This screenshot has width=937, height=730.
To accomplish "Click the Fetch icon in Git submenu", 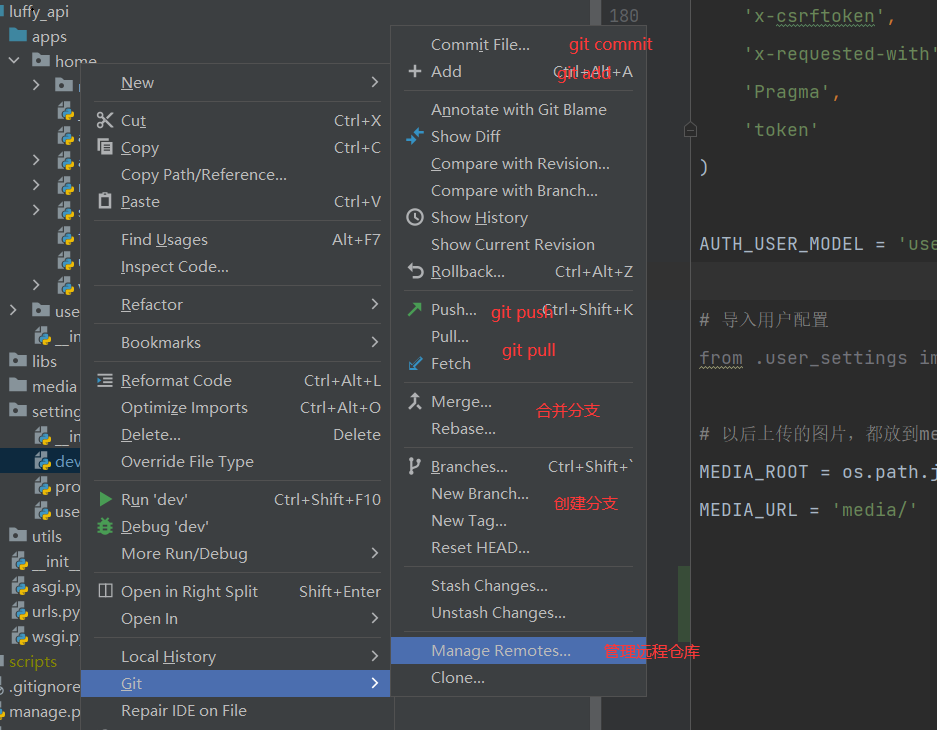I will pos(415,363).
